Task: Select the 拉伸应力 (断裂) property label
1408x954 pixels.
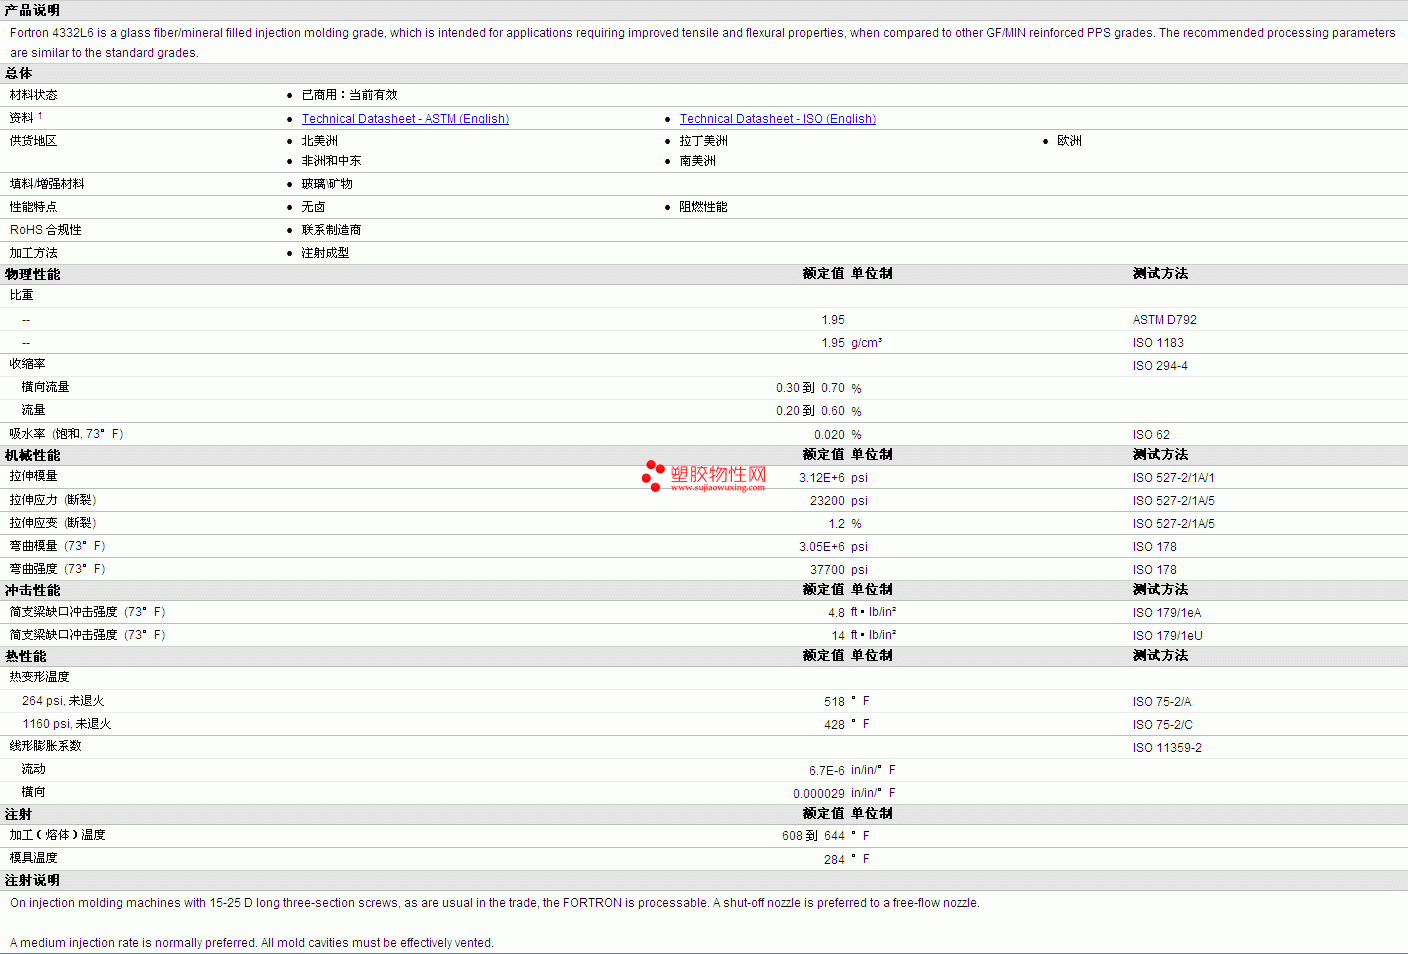Action: click(x=53, y=500)
